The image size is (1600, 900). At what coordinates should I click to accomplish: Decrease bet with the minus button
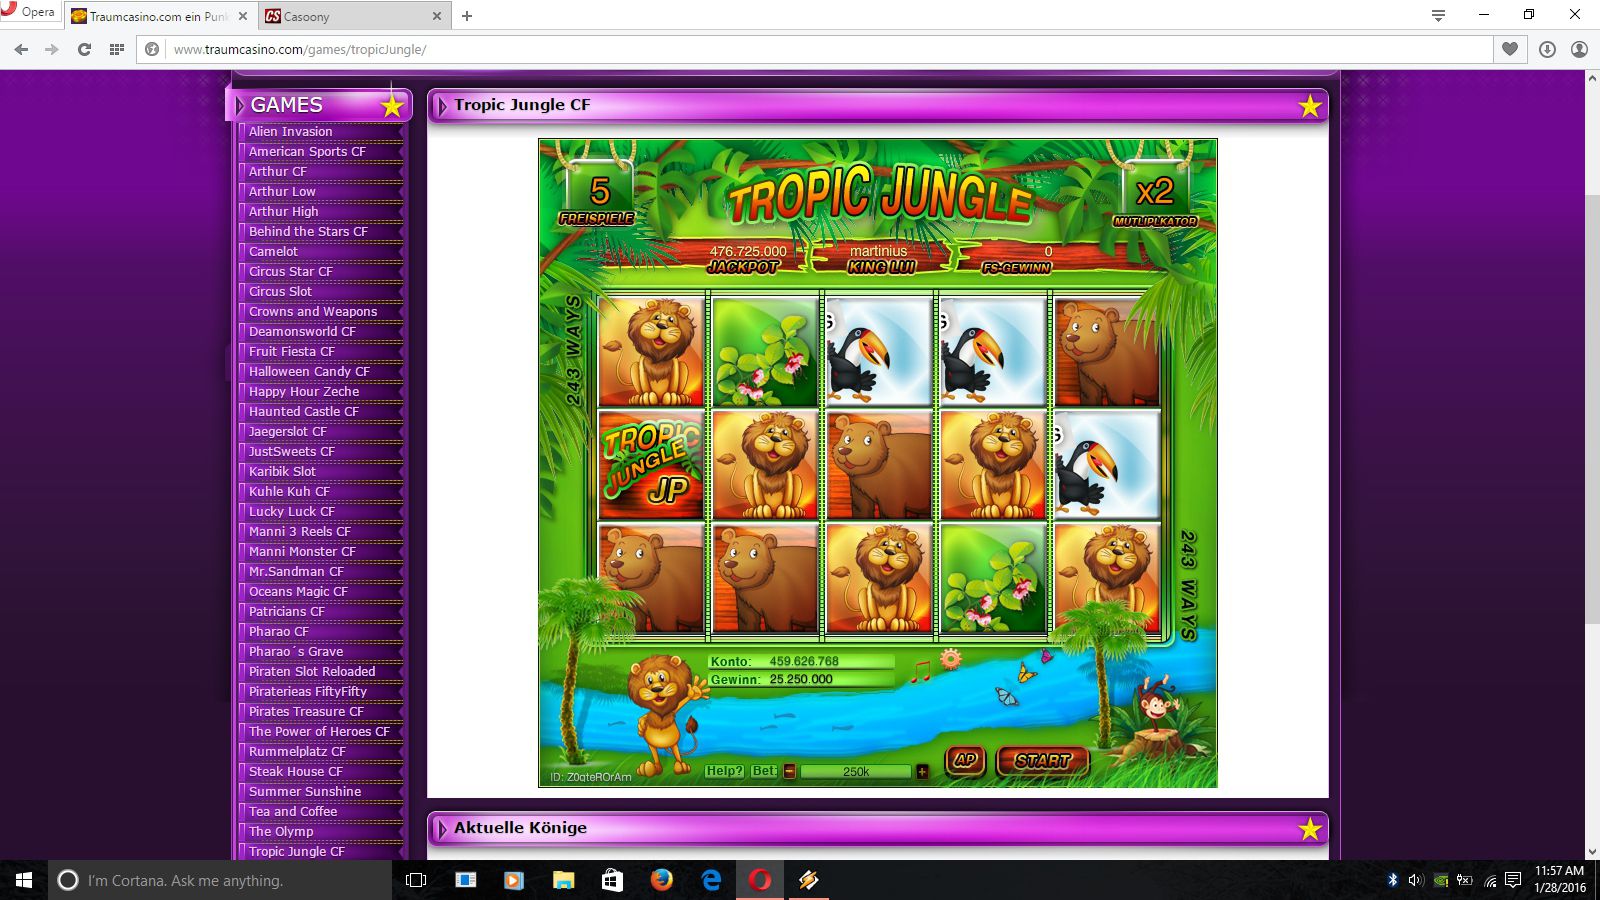pyautogui.click(x=789, y=771)
